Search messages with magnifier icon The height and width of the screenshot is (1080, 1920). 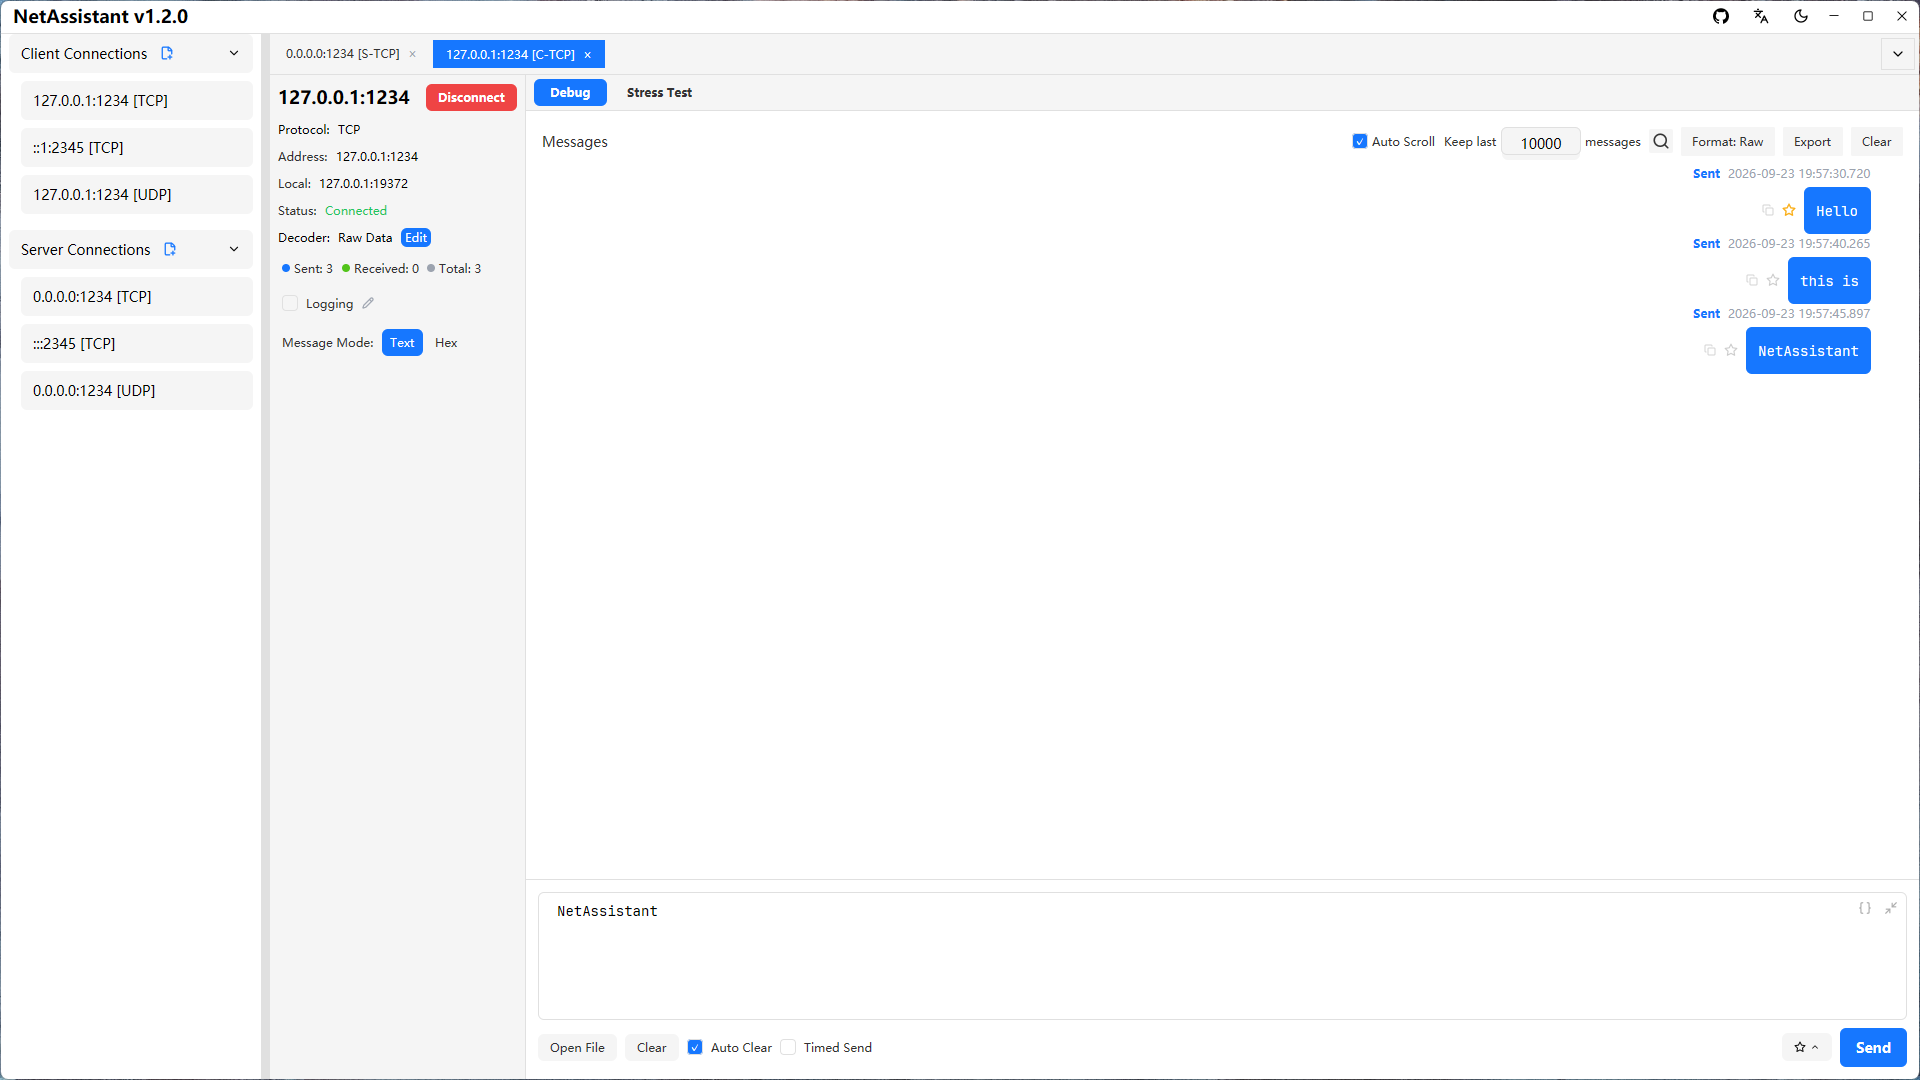1661,141
